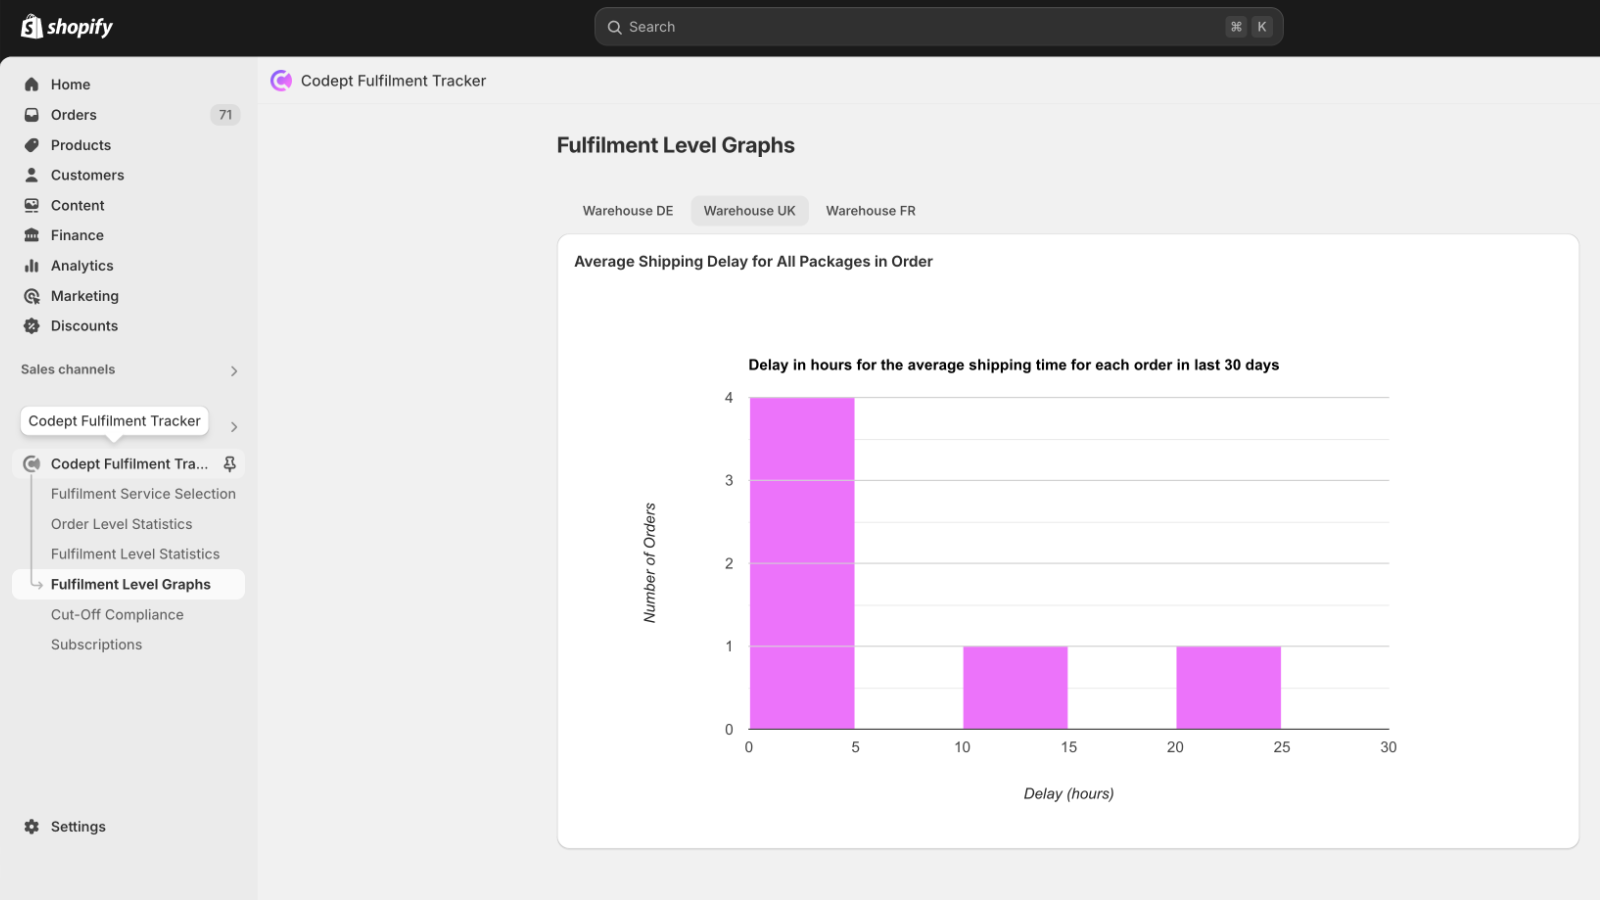Open the Discounts icon

tap(31, 325)
